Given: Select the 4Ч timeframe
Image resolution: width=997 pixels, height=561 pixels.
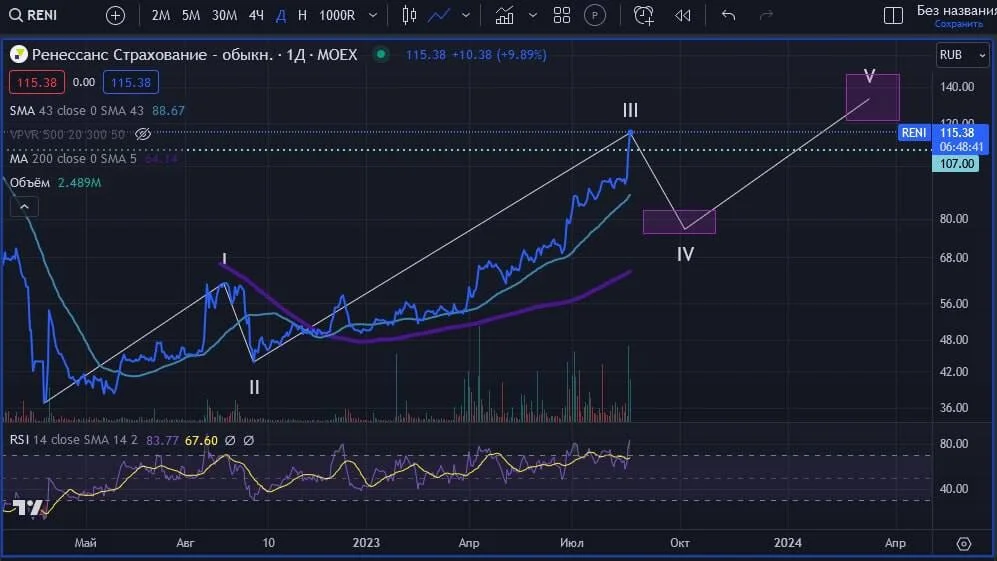Looking at the screenshot, I should point(256,15).
